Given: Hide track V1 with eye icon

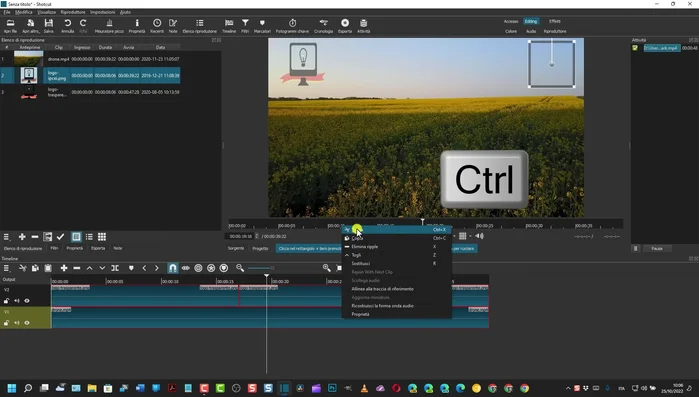Looking at the screenshot, I should (x=27, y=323).
